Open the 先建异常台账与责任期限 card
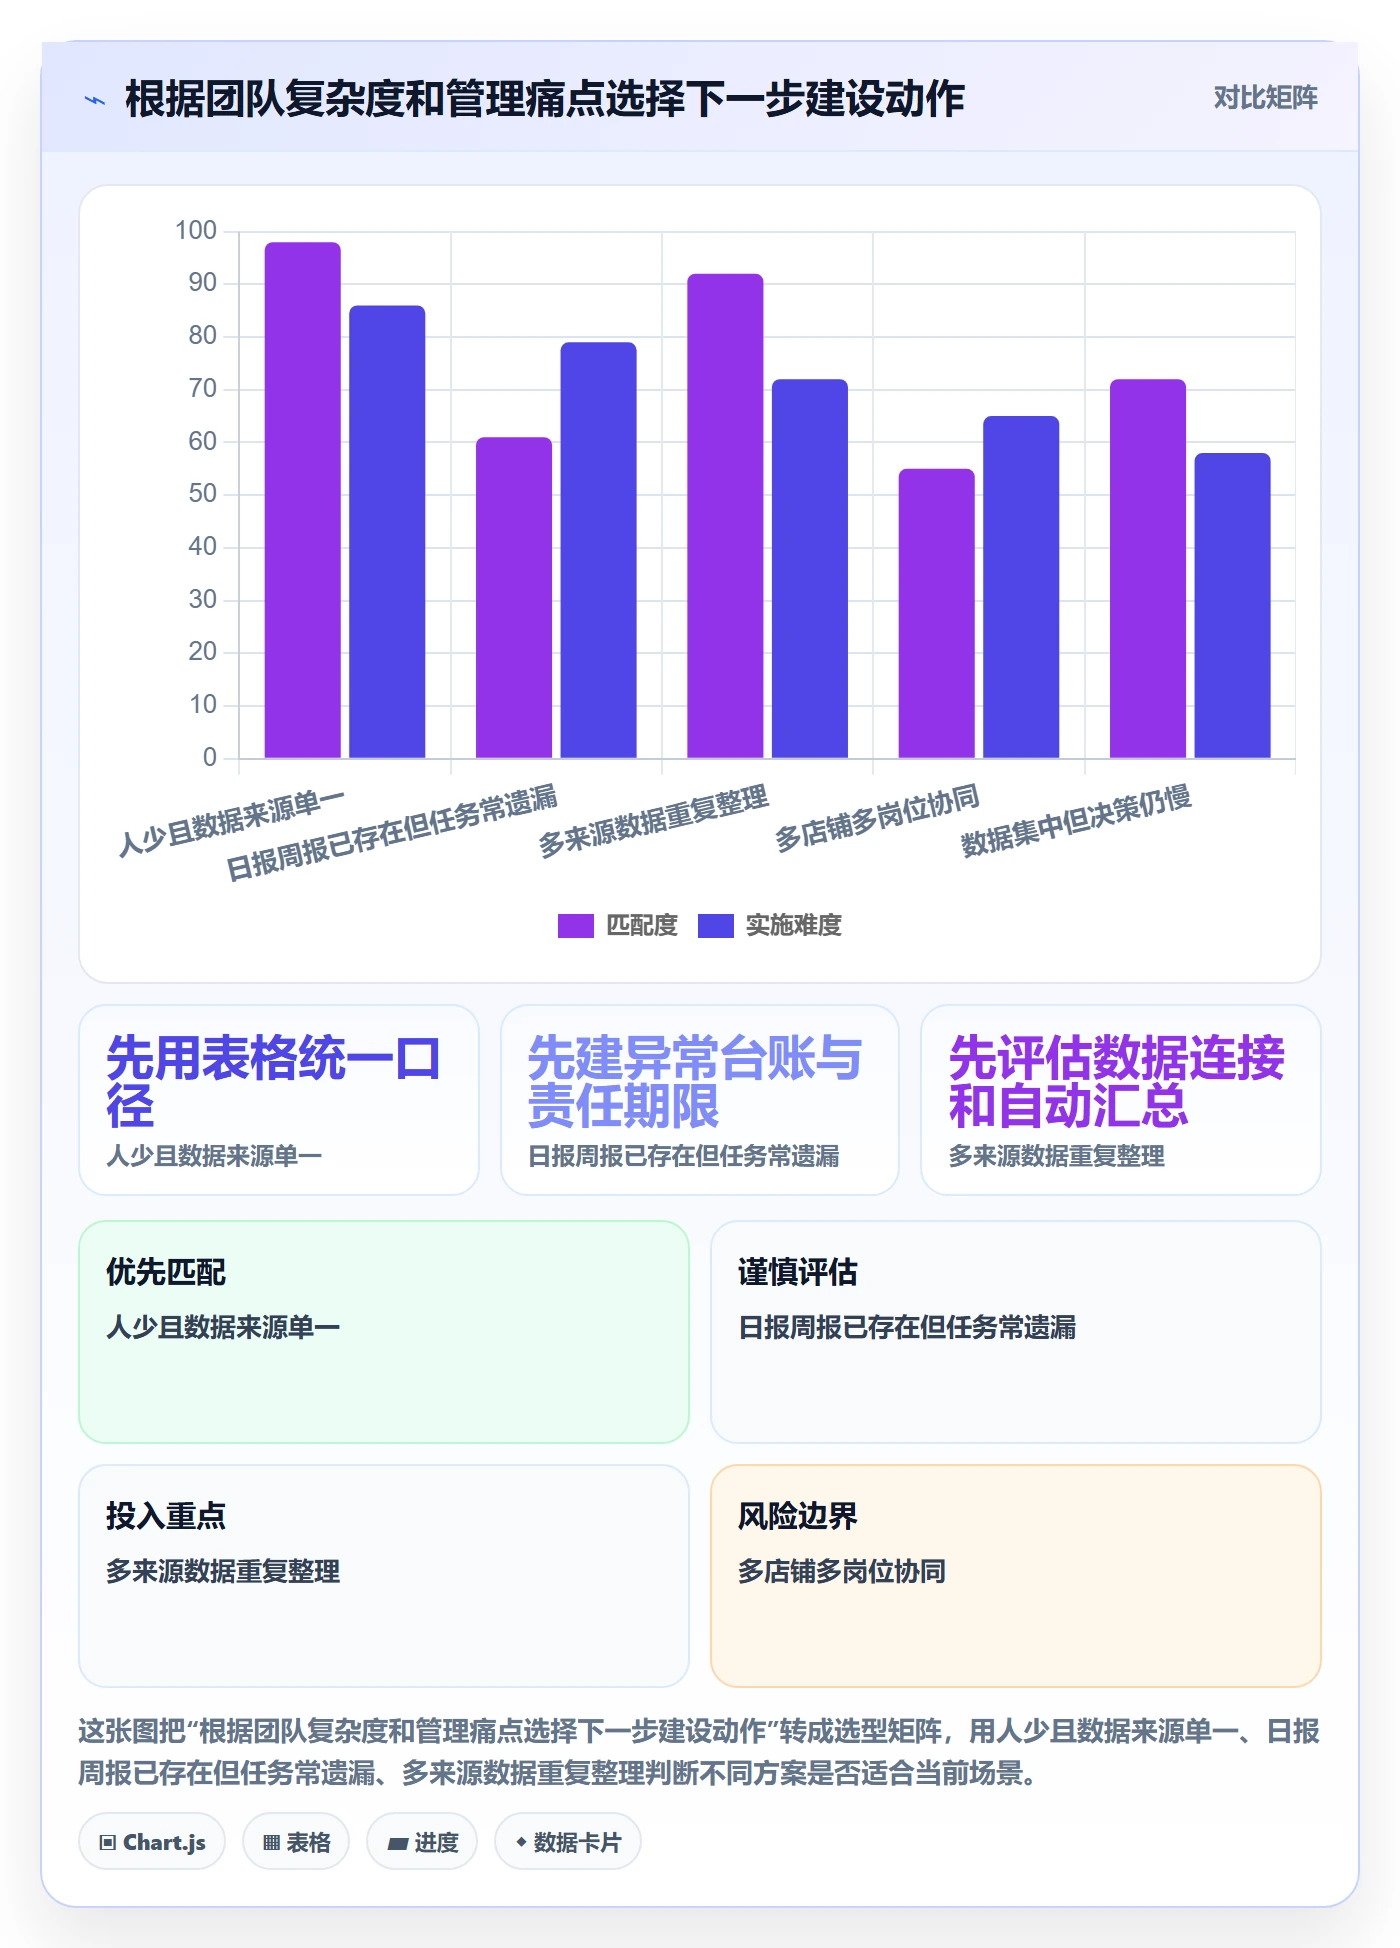This screenshot has height=1948, width=1400. 700,1100
